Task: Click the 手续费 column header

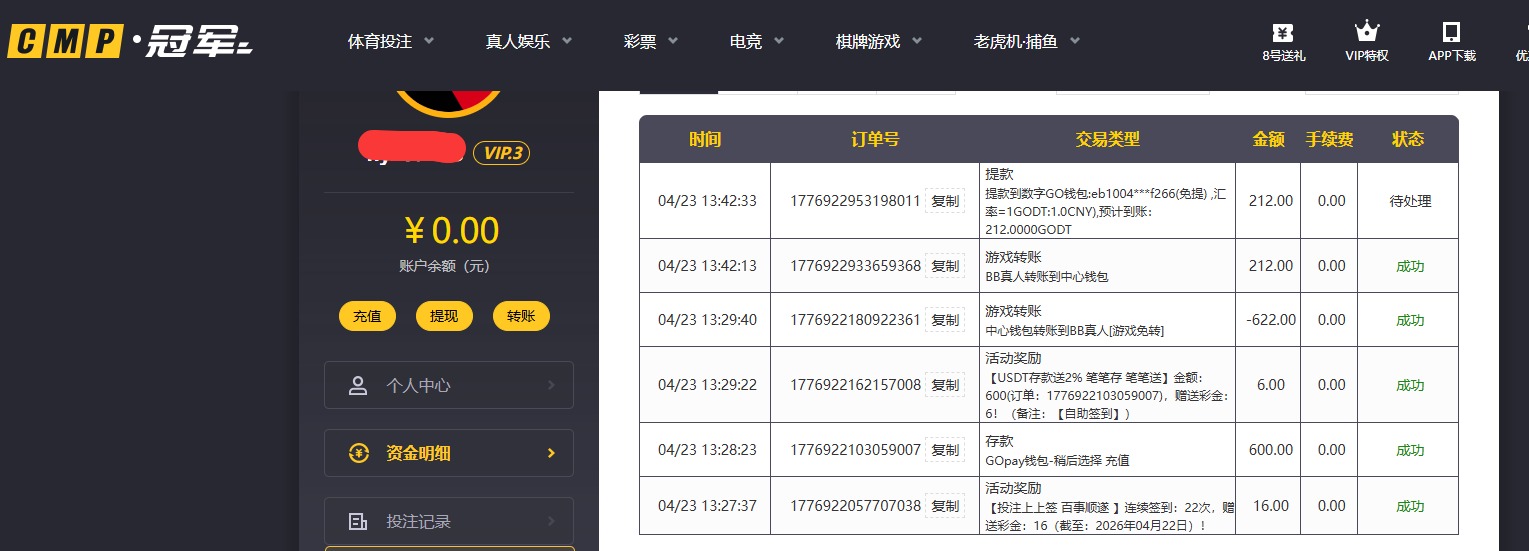Action: pos(1330,139)
